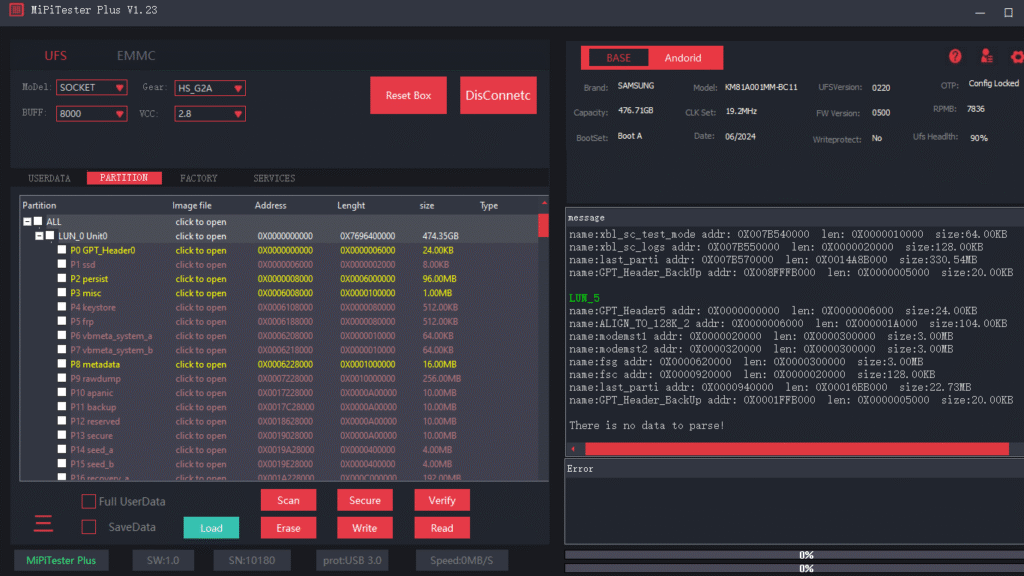Image resolution: width=1024 pixels, height=576 pixels.
Task: Click the green LUN_5 heading in messages
Action: click(584, 298)
